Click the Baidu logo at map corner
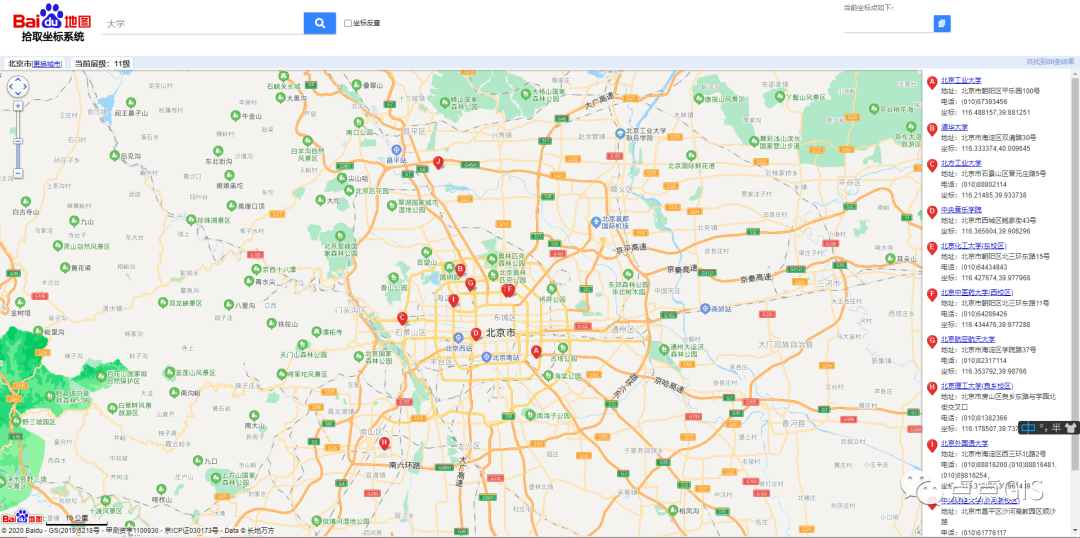This screenshot has width=1080, height=538. tap(22, 517)
